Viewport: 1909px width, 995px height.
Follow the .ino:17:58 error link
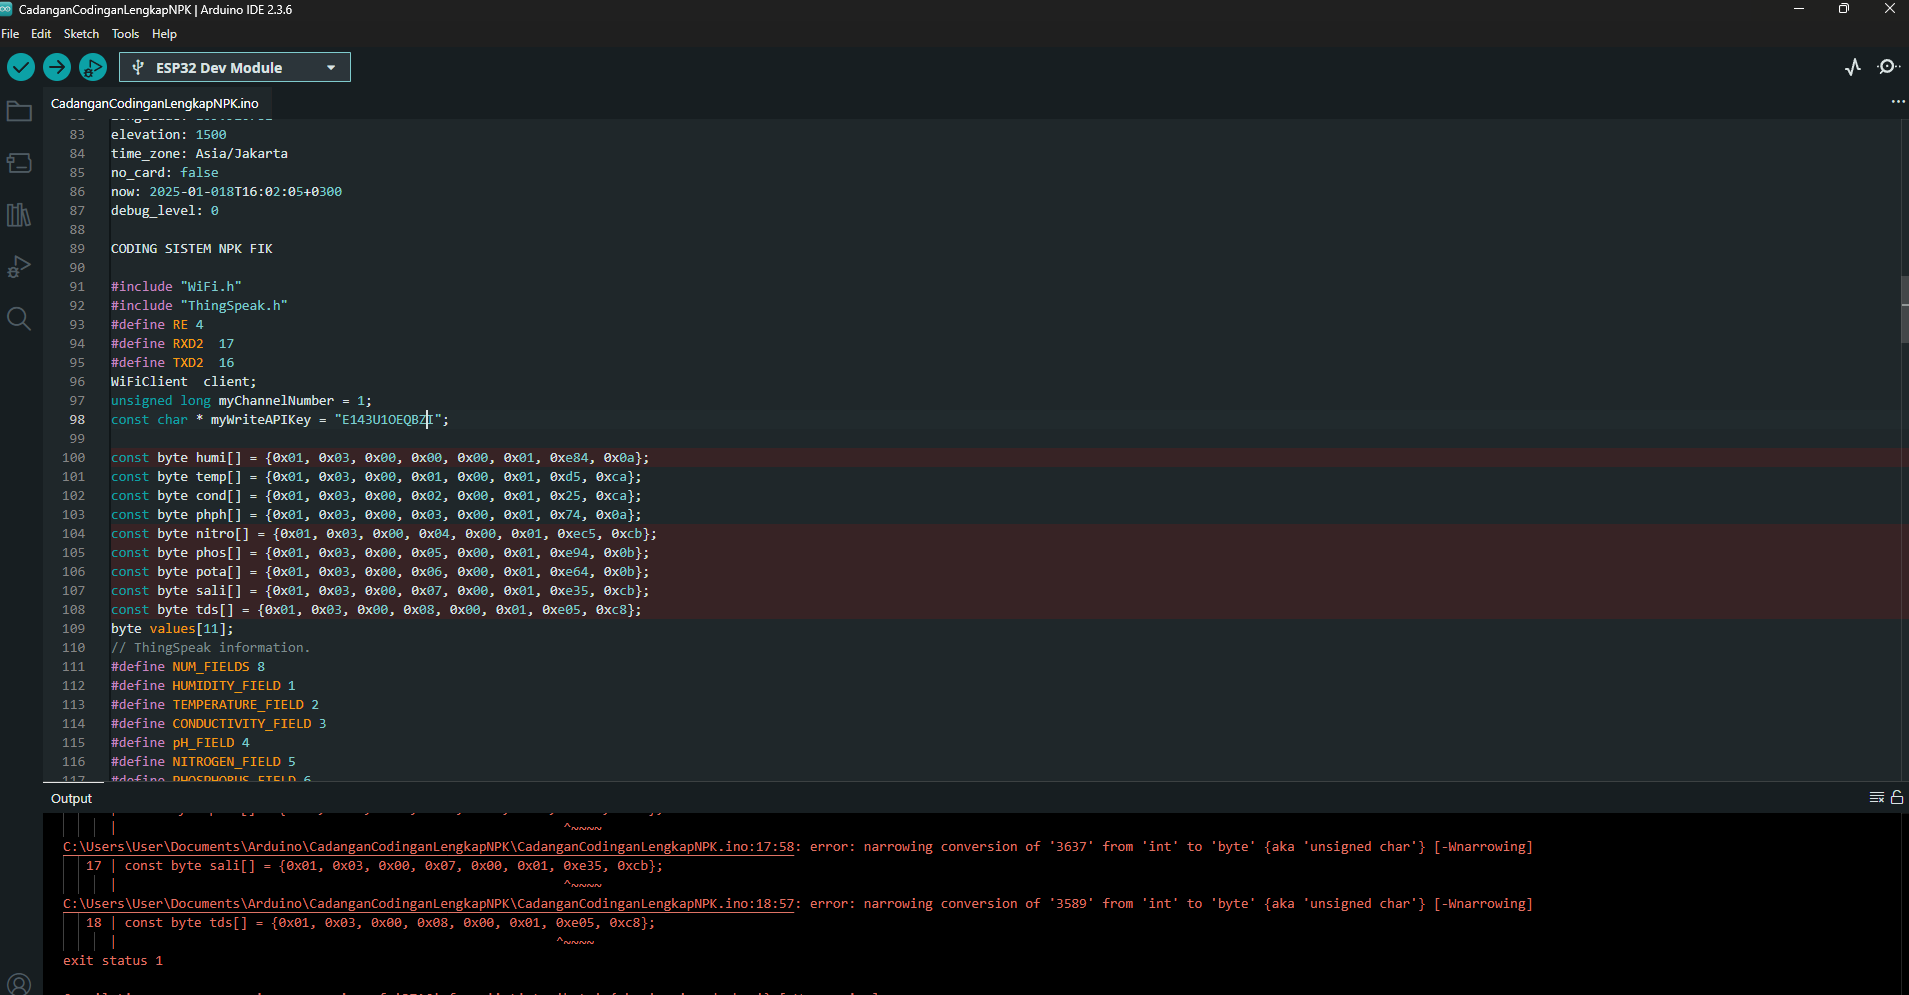pyautogui.click(x=430, y=847)
